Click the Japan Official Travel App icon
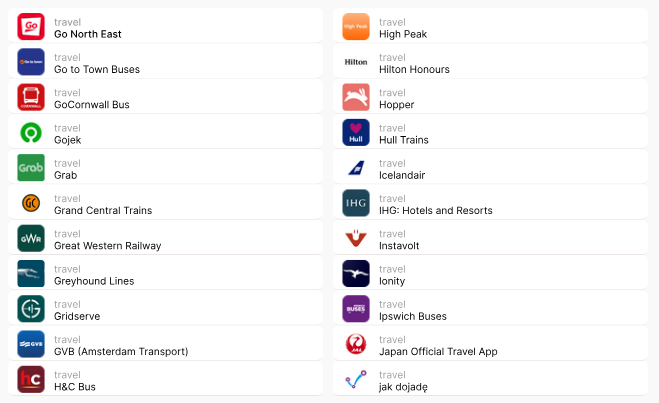659x403 pixels. click(356, 345)
